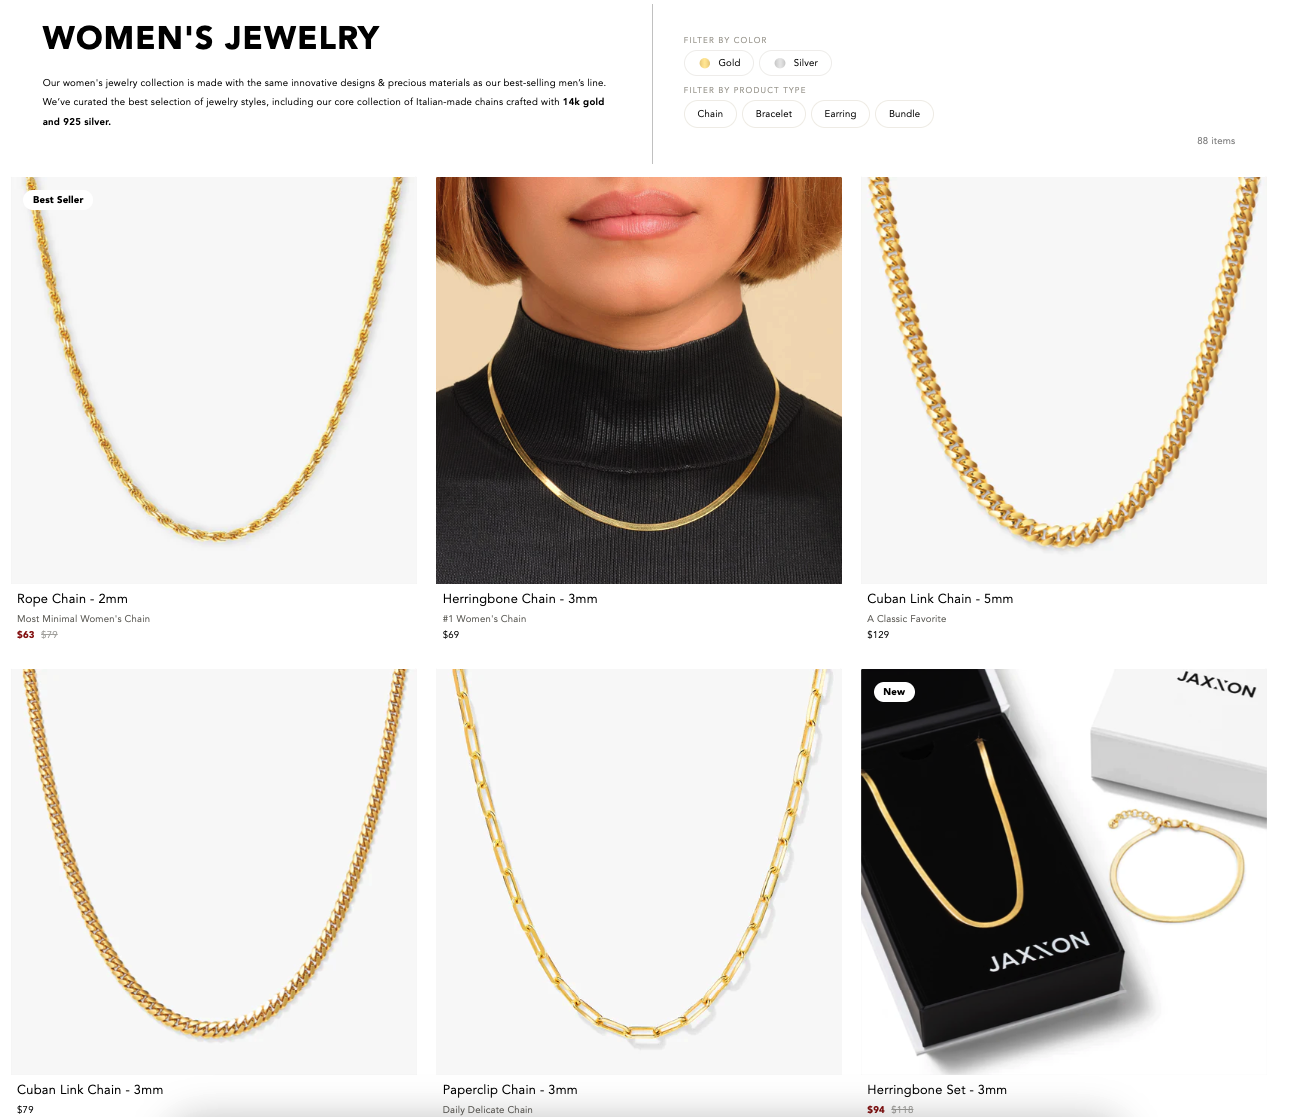Select the Chain product type filter
Image resolution: width=1298 pixels, height=1117 pixels.
tap(710, 114)
